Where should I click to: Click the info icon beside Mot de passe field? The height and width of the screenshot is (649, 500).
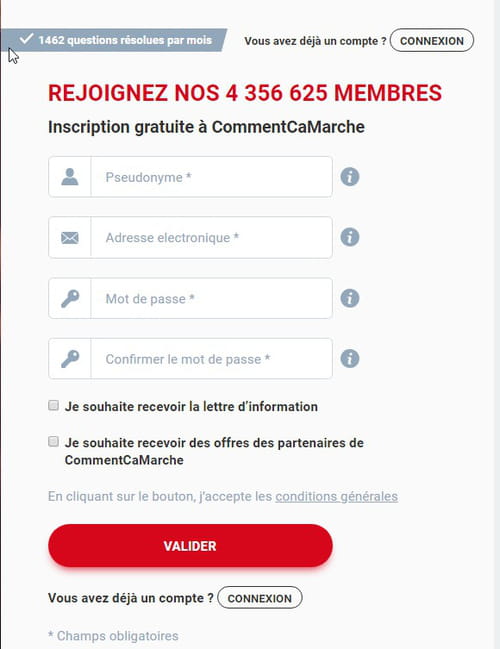(350, 298)
